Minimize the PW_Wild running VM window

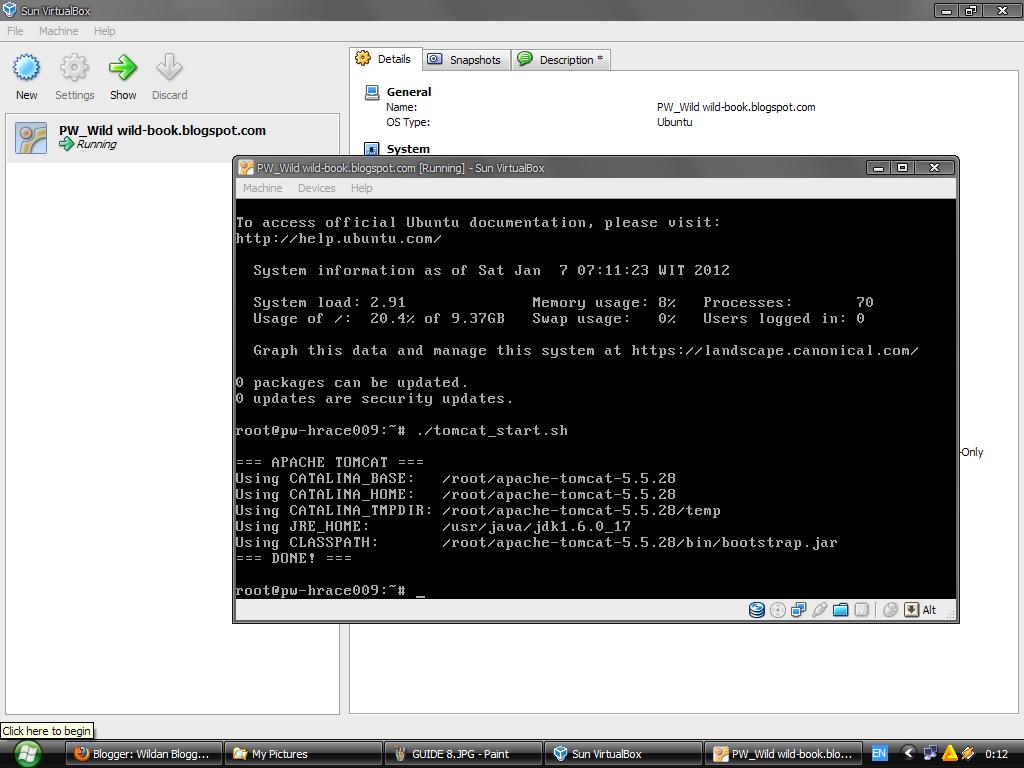pos(878,168)
